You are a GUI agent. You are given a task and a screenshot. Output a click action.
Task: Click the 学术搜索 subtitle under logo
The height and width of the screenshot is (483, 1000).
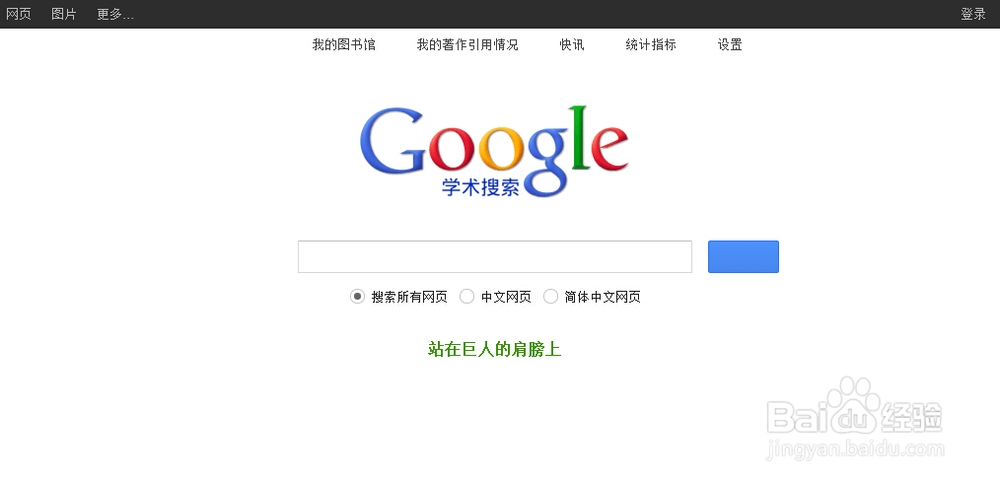coord(480,186)
